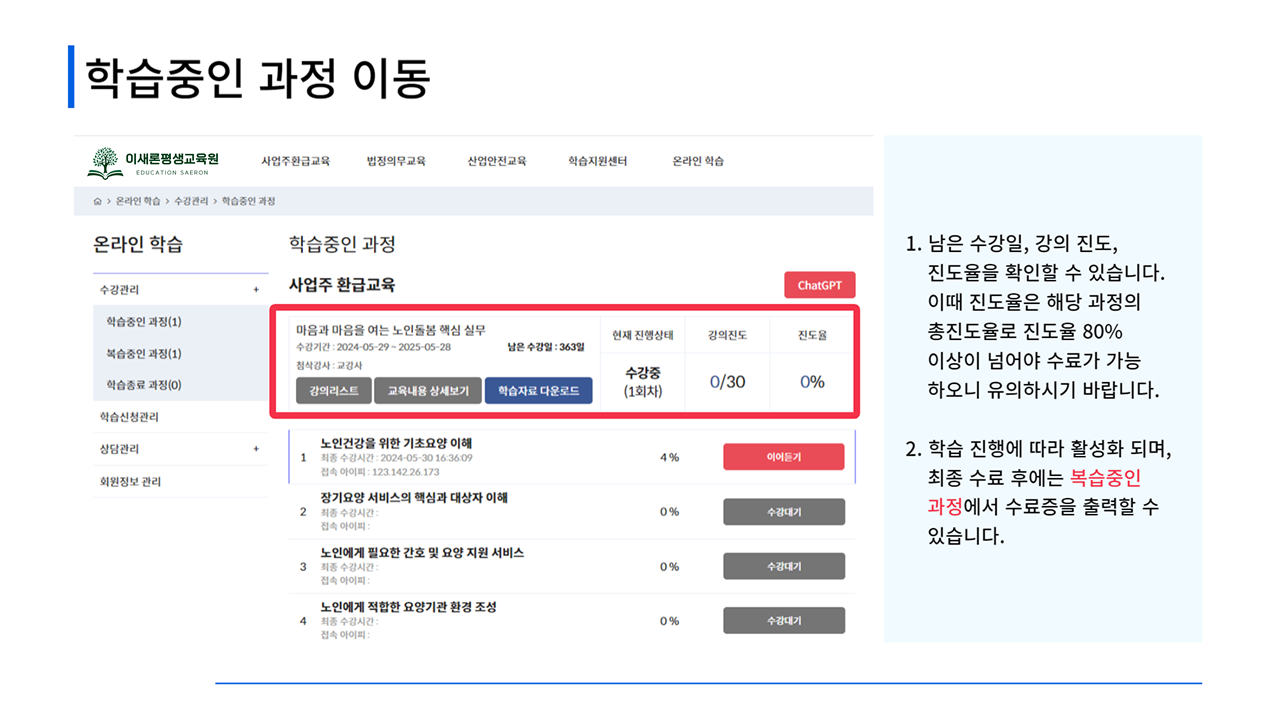
Task: Click the home icon in breadcrumb
Action: 97,201
